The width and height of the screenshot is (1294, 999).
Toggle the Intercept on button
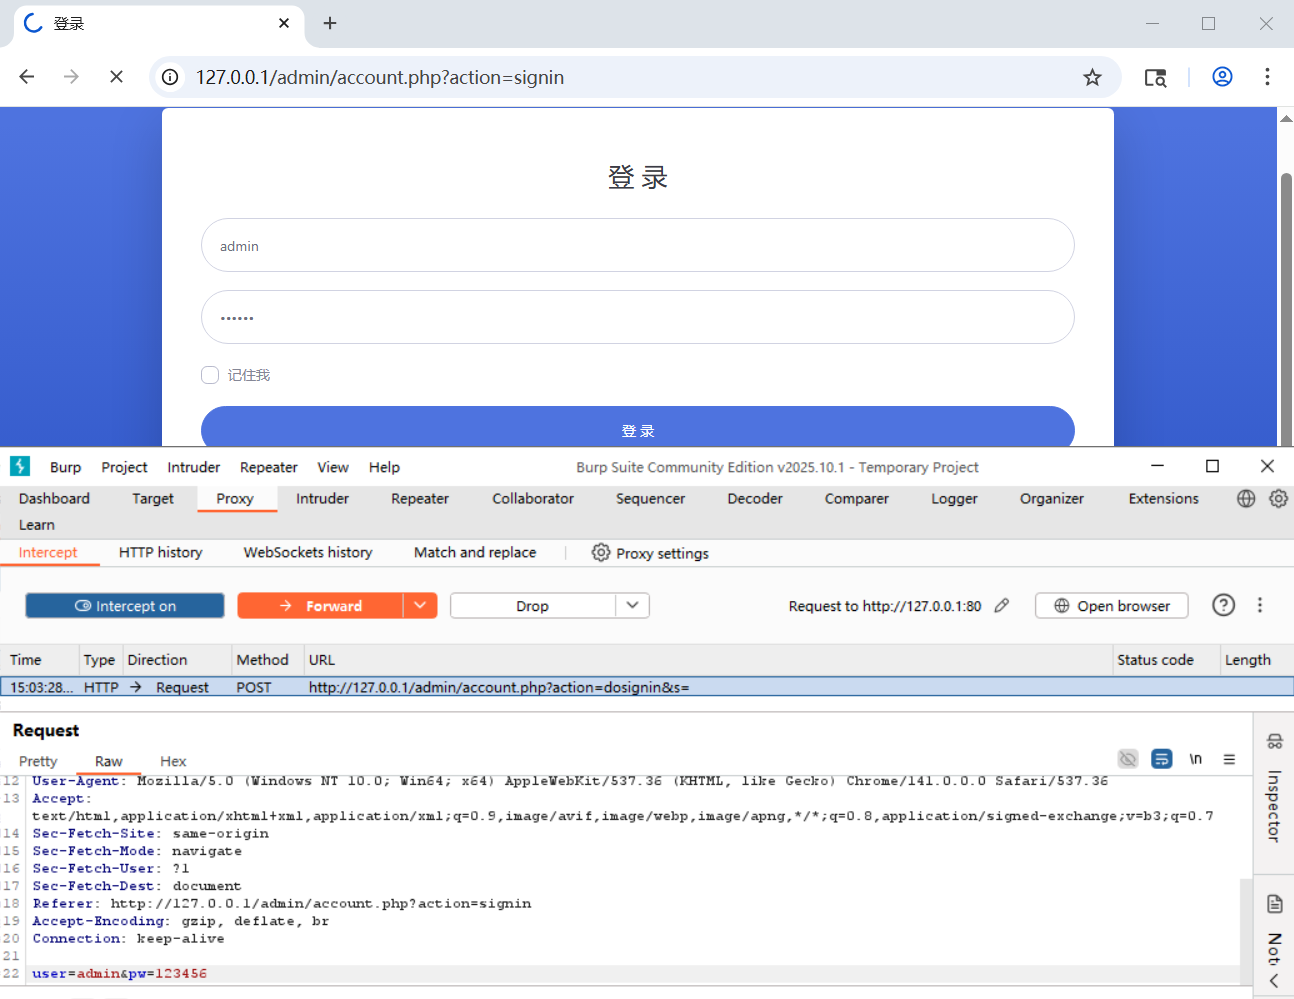(125, 606)
